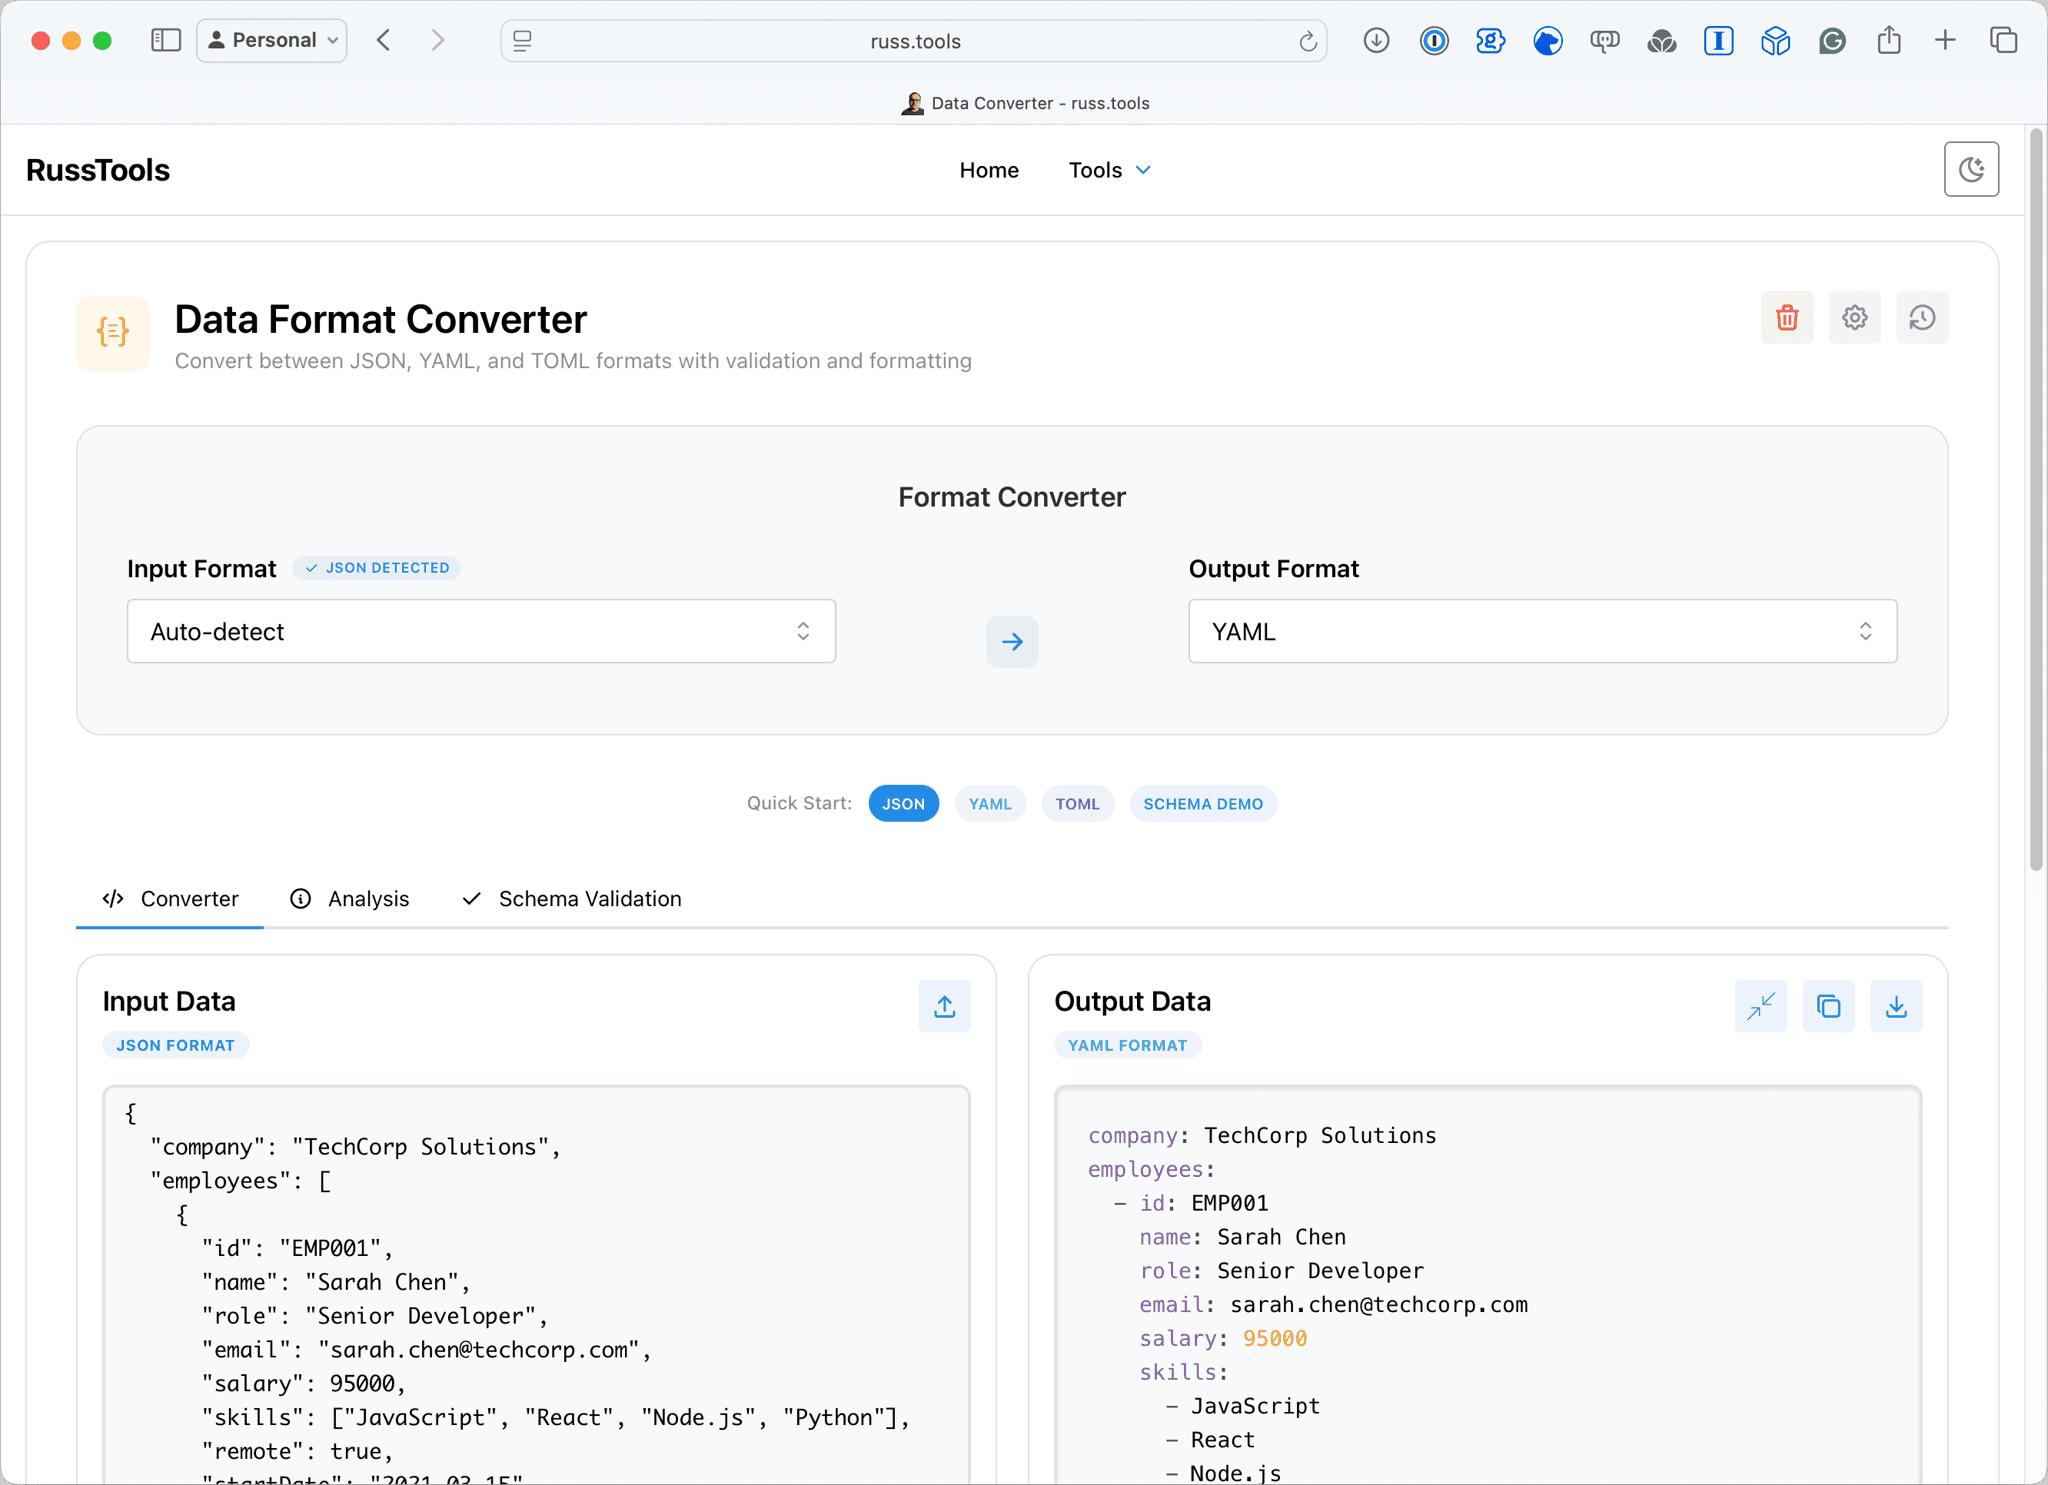The width and height of the screenshot is (2048, 1485).
Task: Click the minify output compress icon
Action: pos(1760,1006)
